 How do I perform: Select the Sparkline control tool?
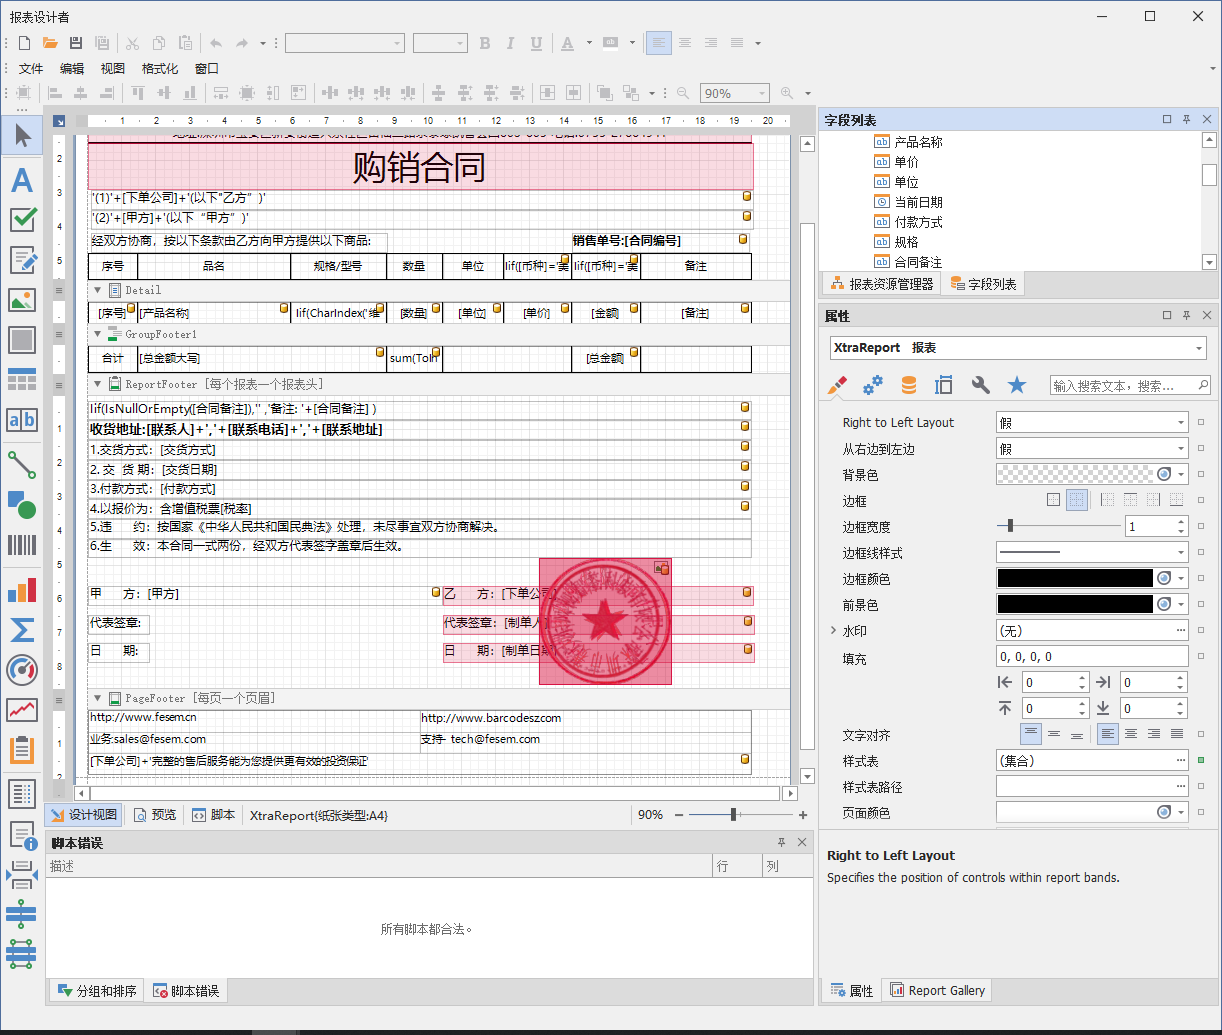(x=21, y=709)
